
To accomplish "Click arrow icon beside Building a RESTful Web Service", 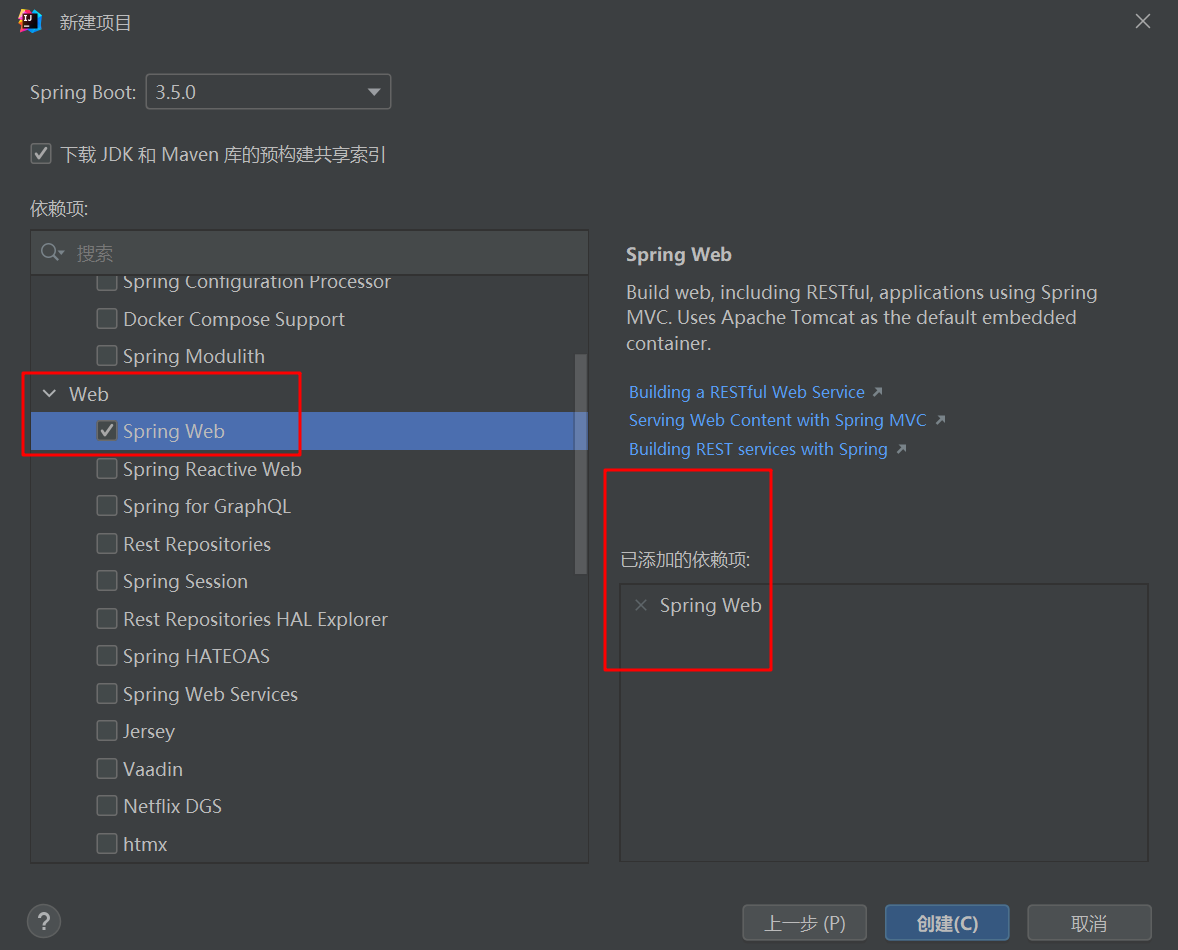I will pos(877,392).
